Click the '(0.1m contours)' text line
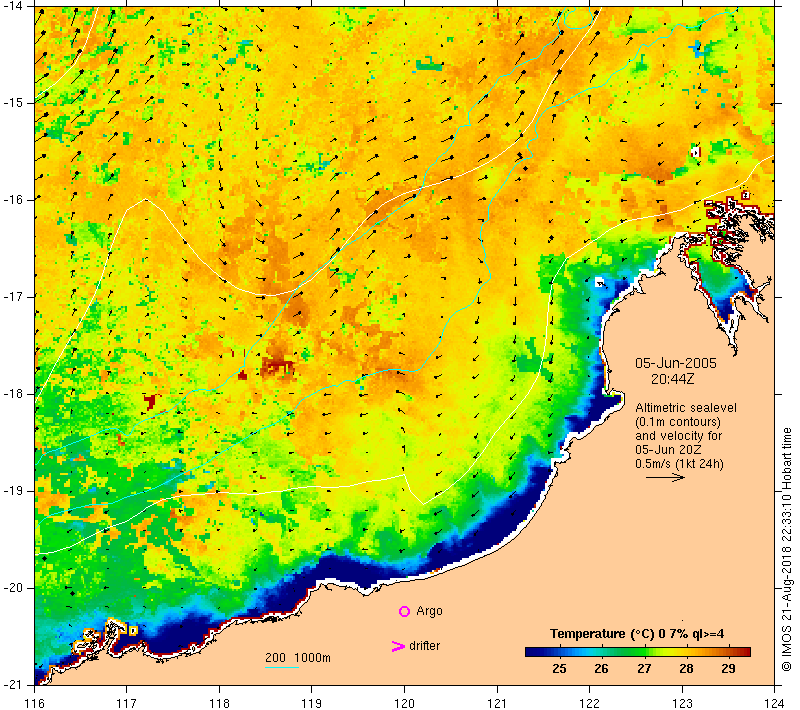This screenshot has width=800, height=710. (x=678, y=422)
